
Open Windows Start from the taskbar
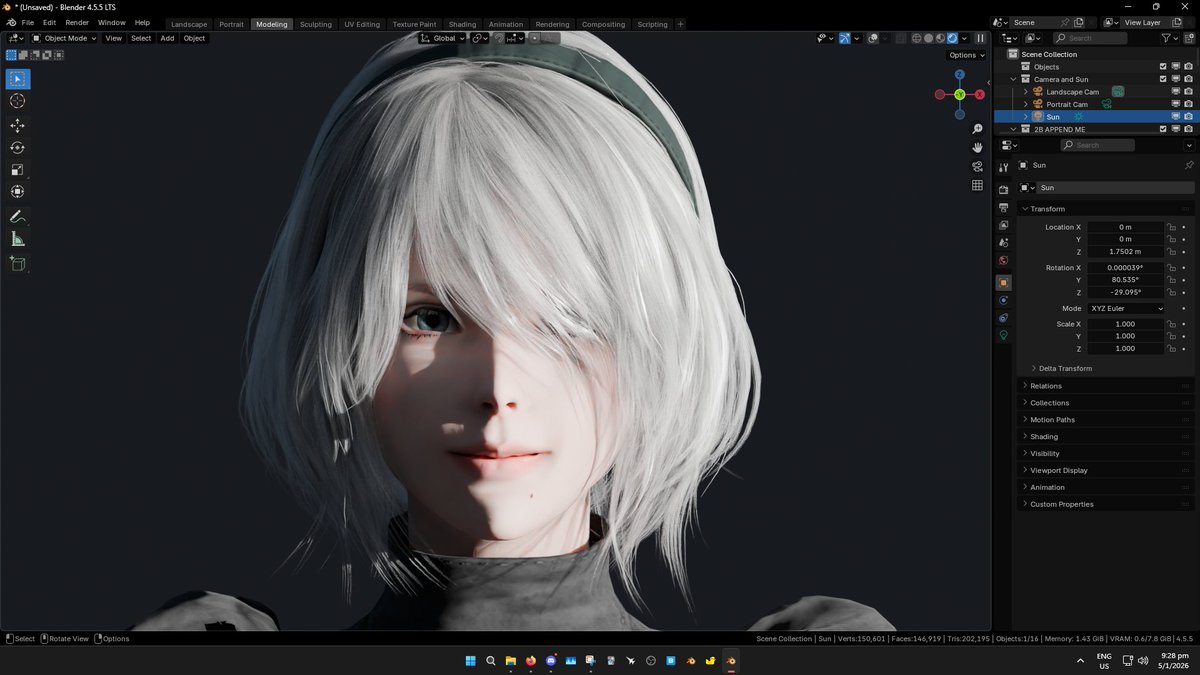click(x=470, y=661)
